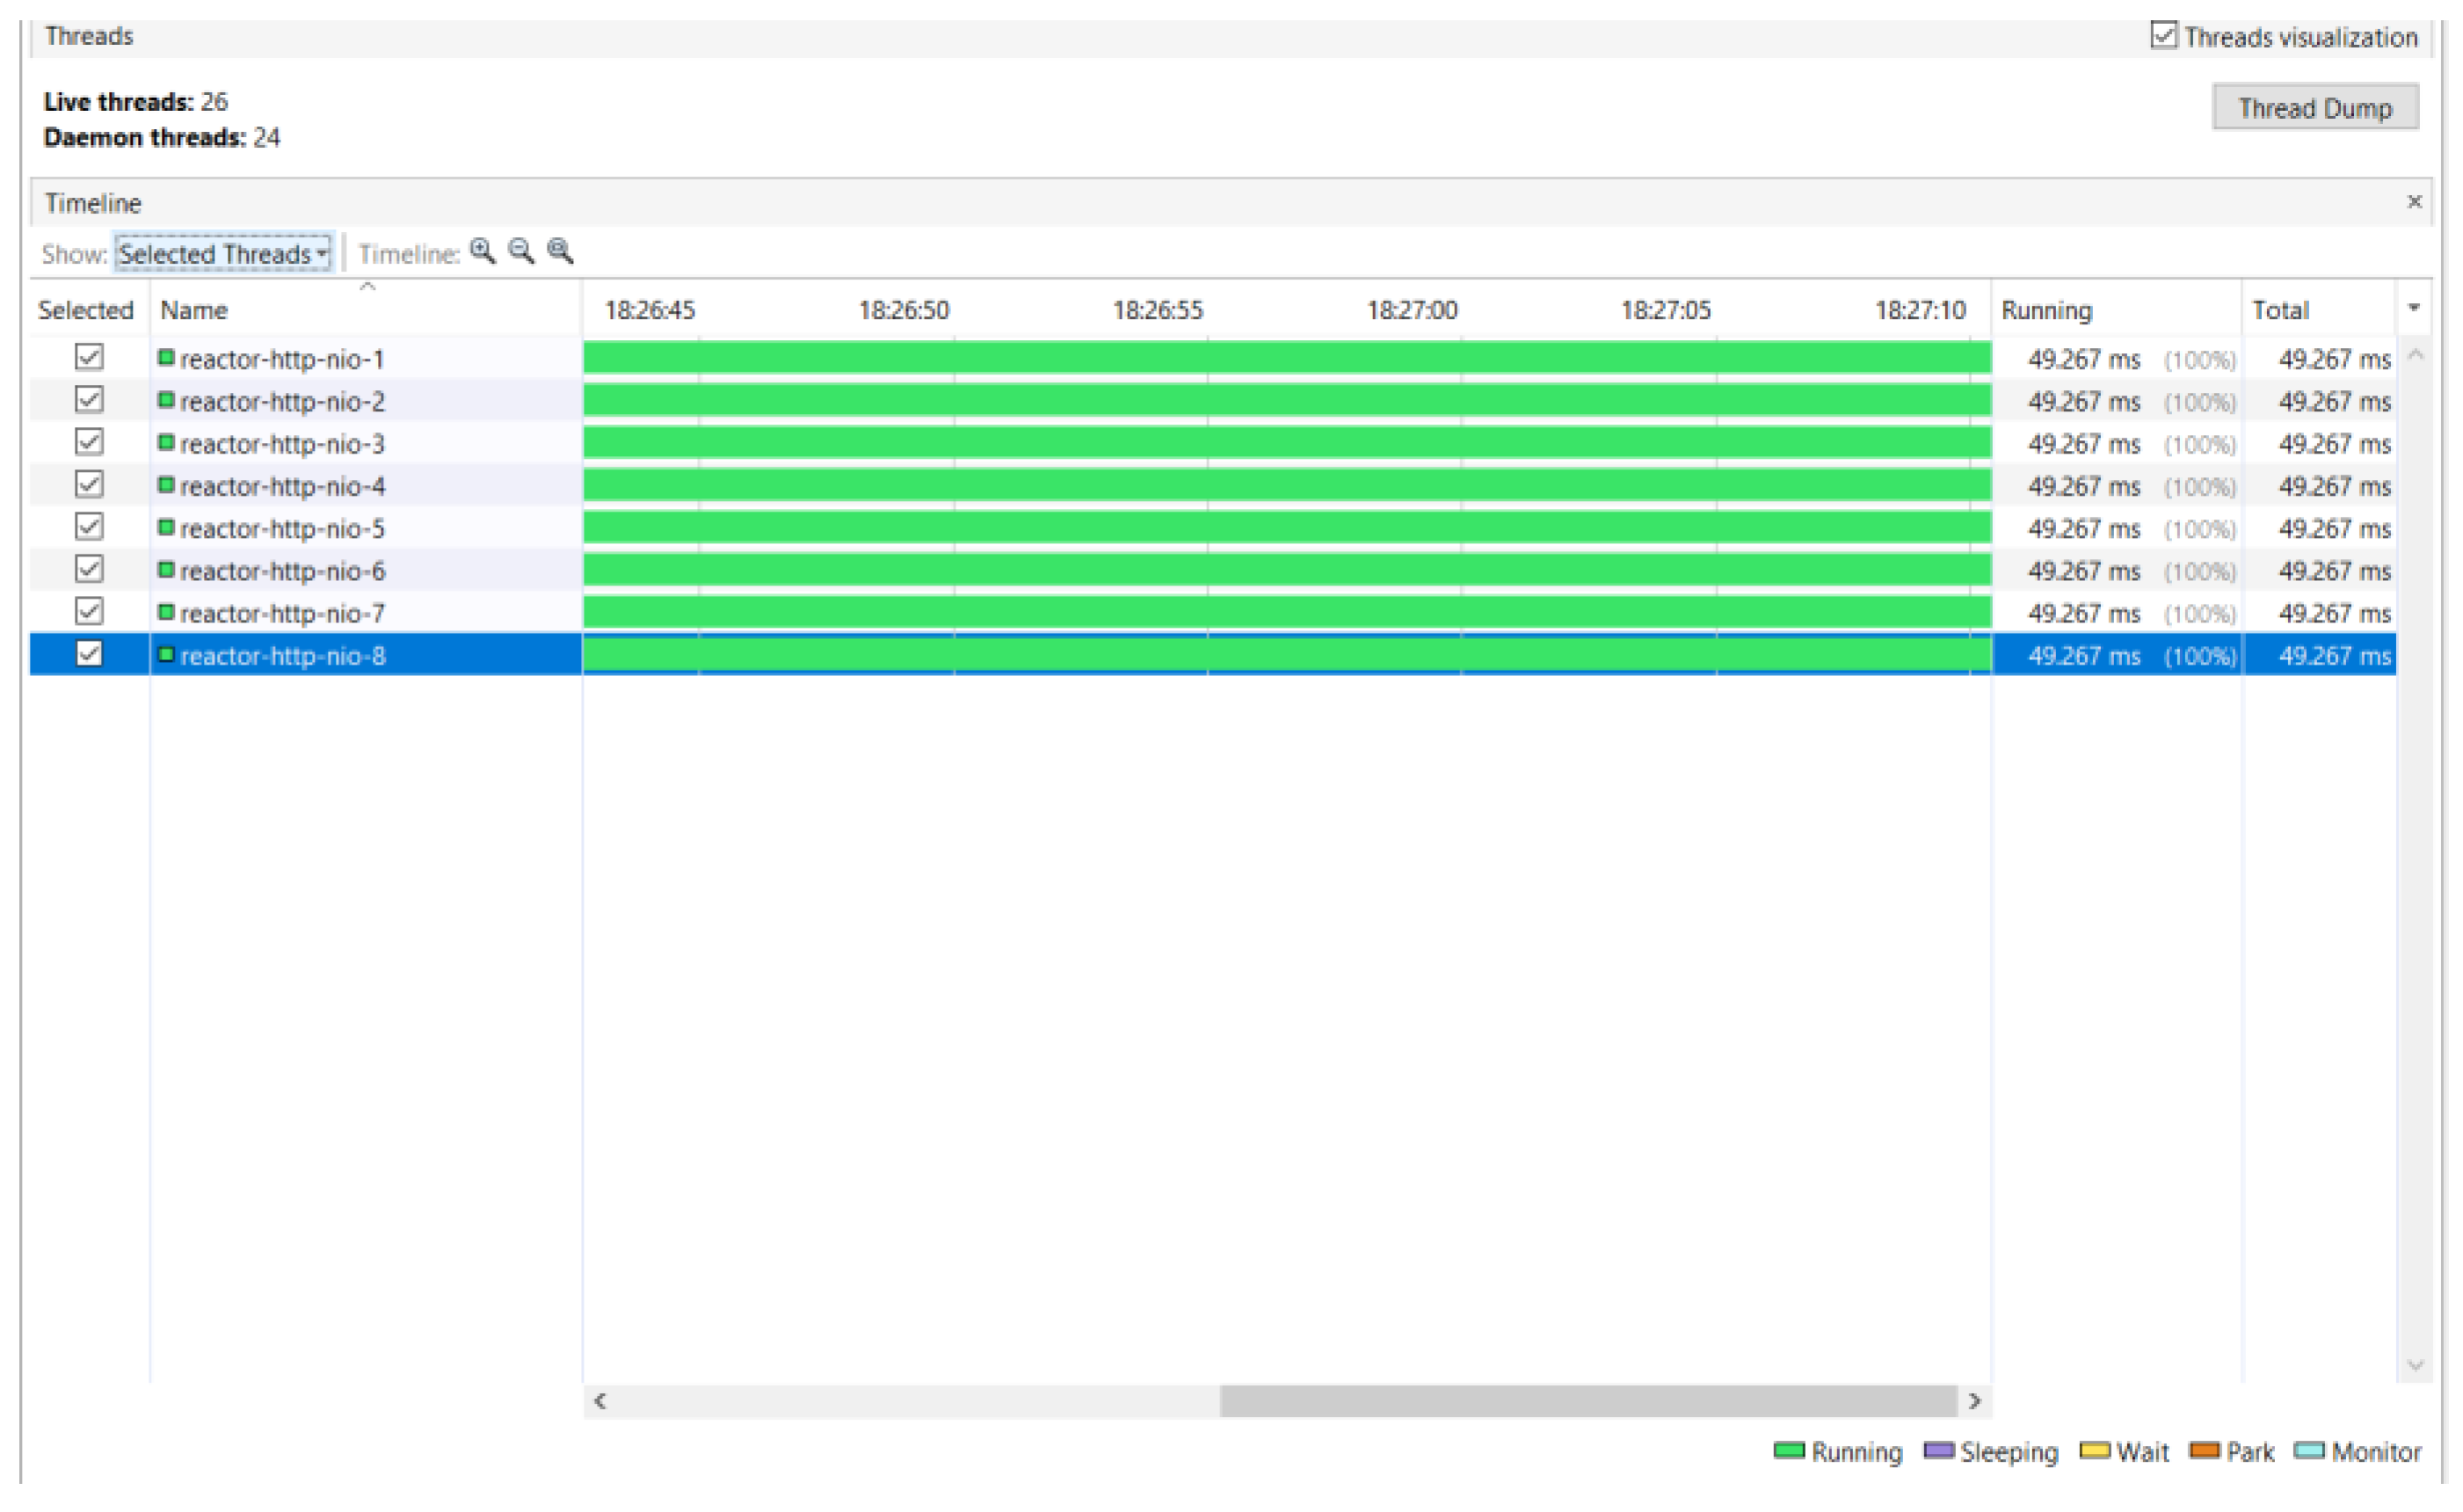Uncheck the reactor-http-nio-6 selected checkbox
The image size is (2463, 1512).
[89, 569]
